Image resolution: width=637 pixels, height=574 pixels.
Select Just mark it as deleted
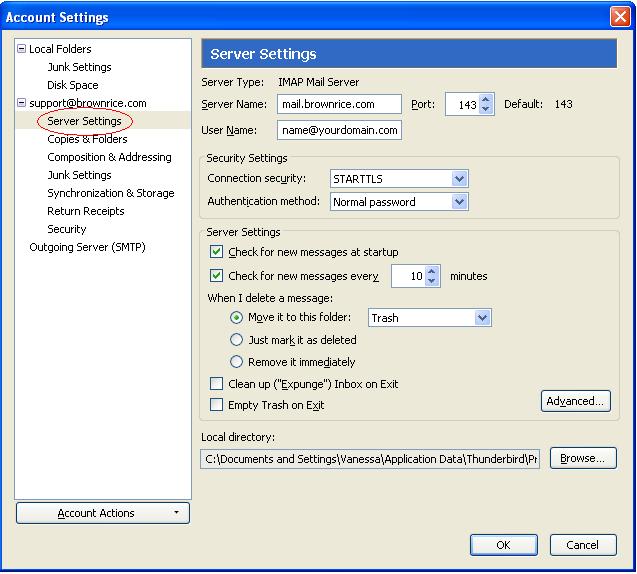pos(236,340)
